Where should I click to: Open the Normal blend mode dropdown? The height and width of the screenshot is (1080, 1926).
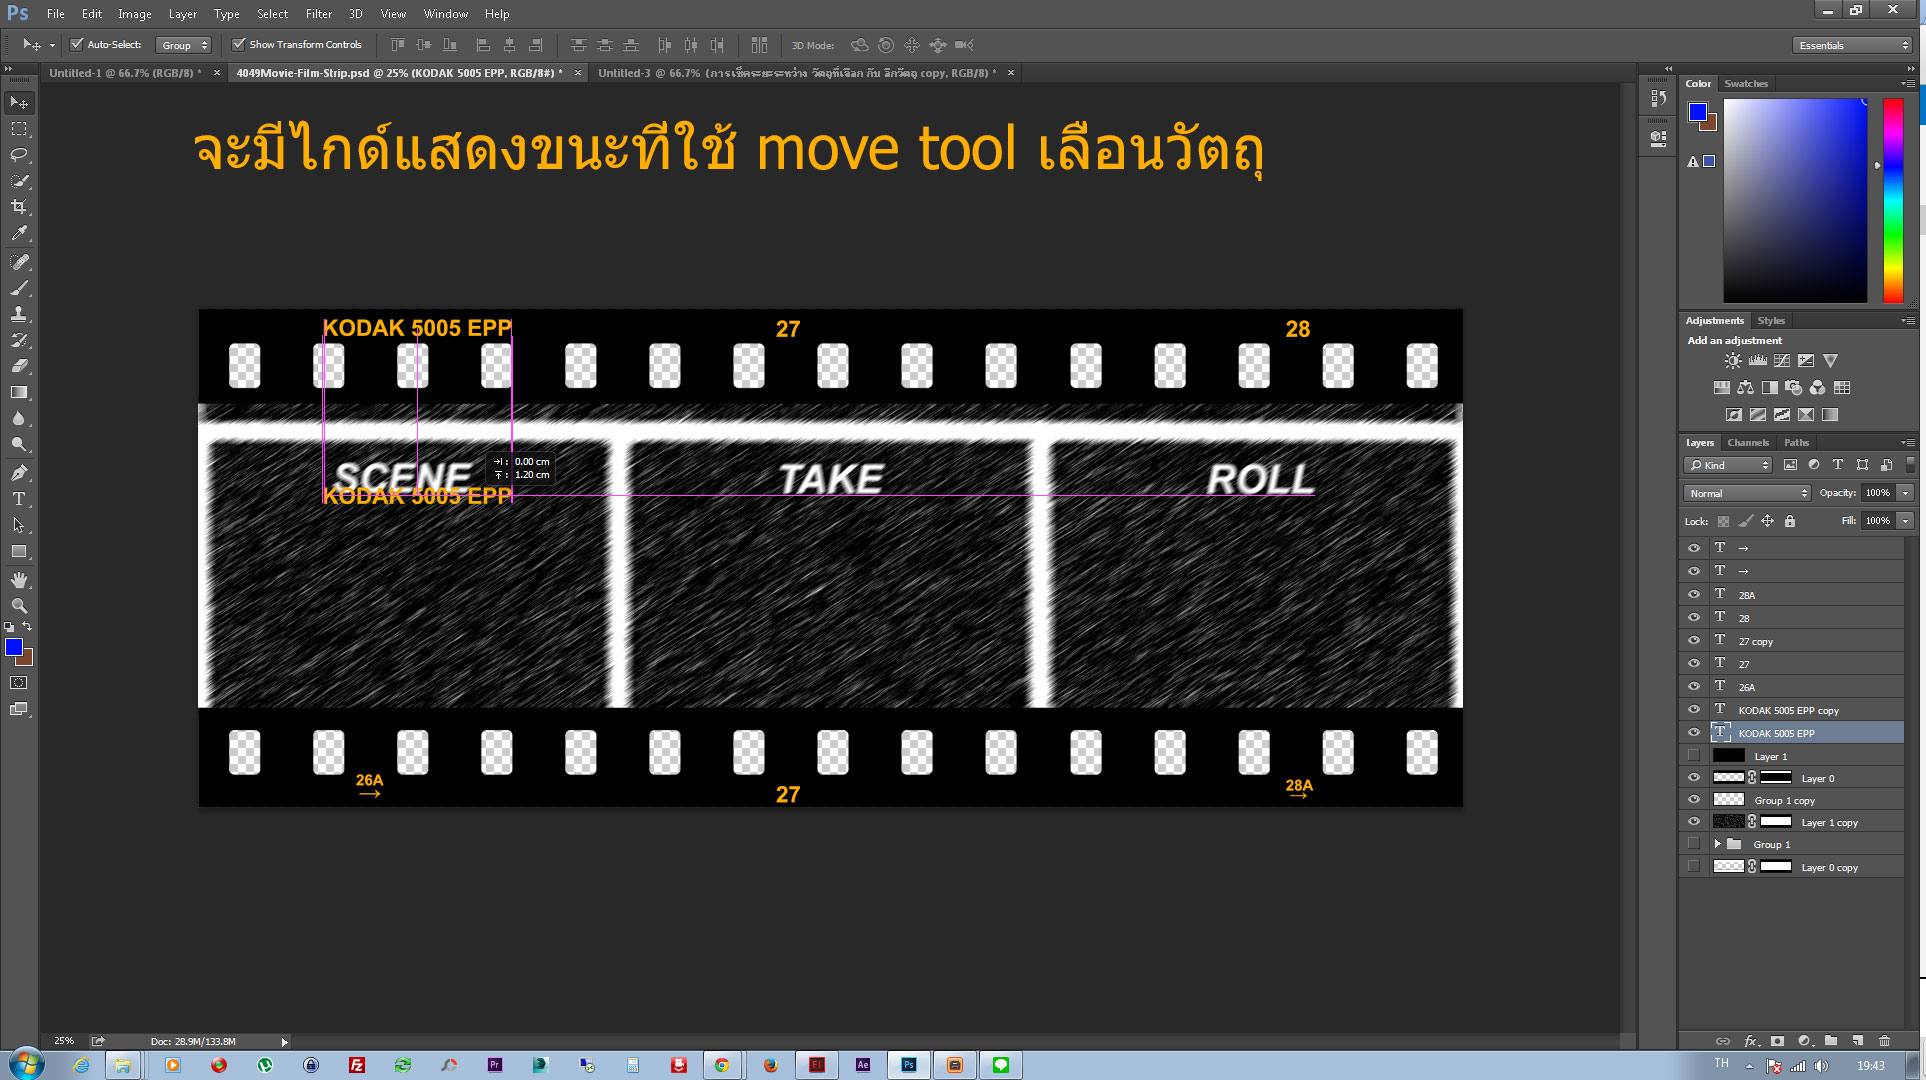pos(1747,493)
